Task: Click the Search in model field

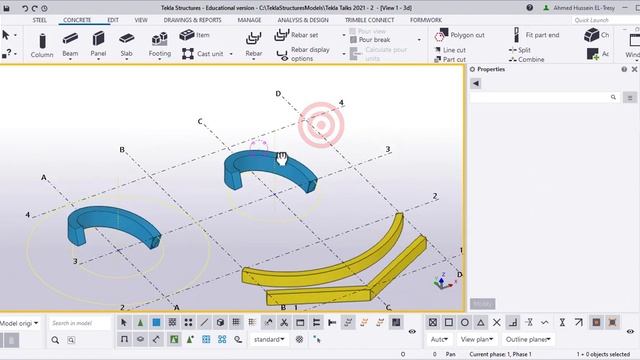Action: point(79,323)
